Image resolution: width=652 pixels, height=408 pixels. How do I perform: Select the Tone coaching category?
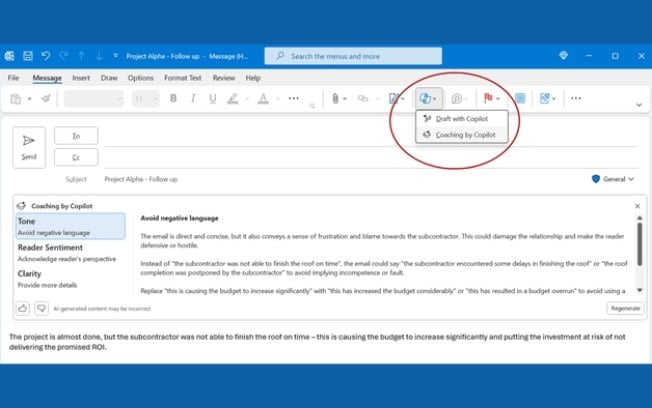pos(70,226)
